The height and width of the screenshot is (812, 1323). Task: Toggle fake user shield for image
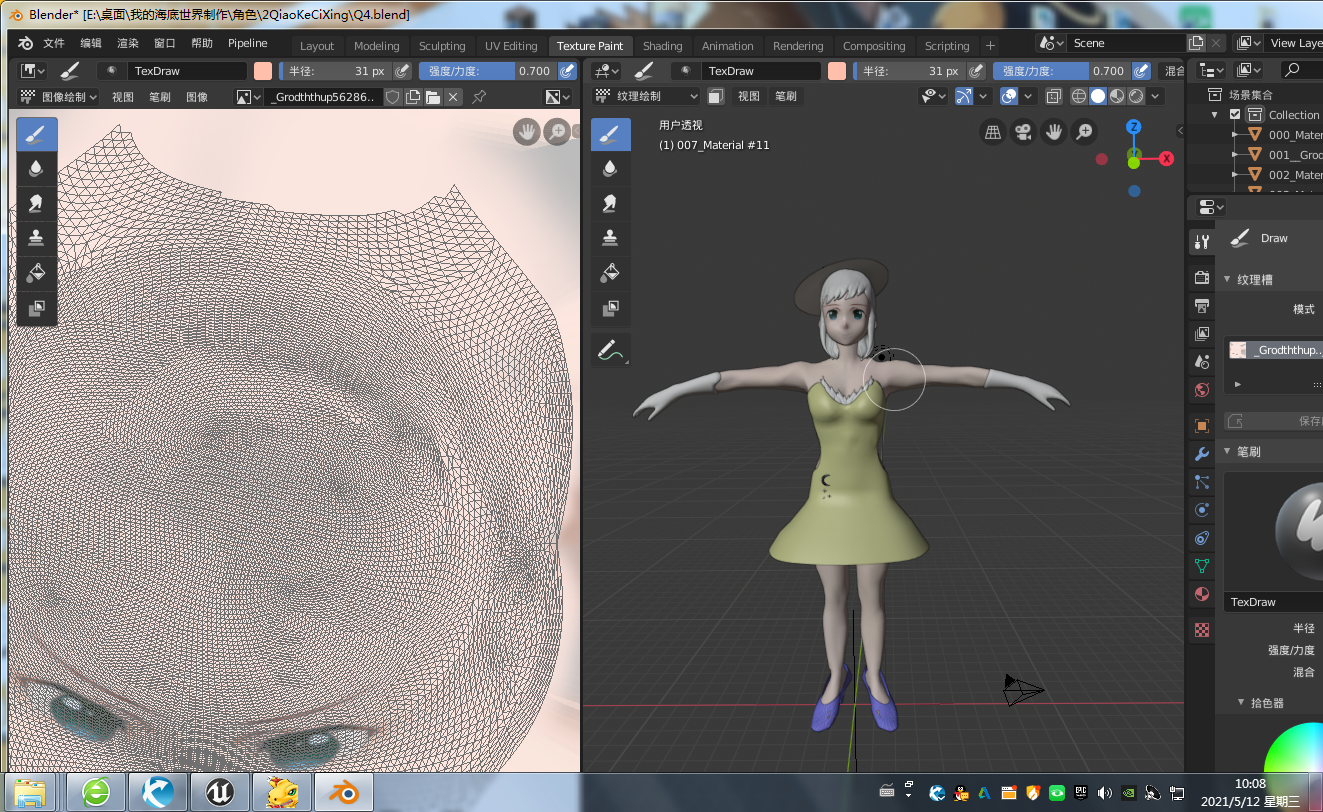[393, 97]
